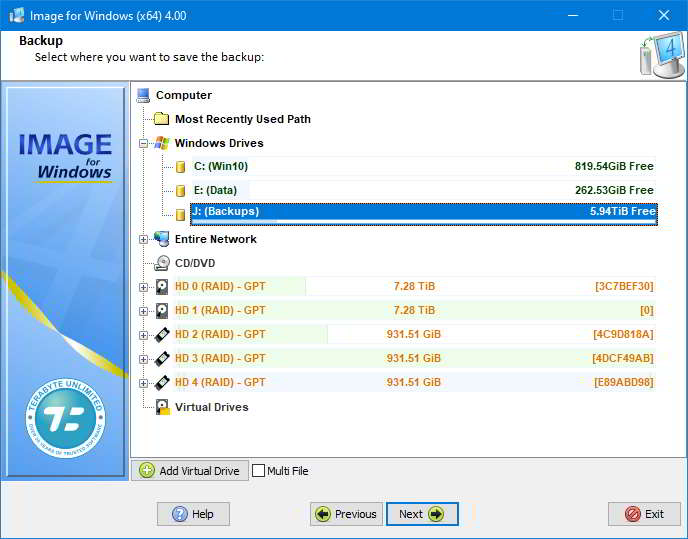The height and width of the screenshot is (539, 688).
Task: Select the Windows Drives label
Action: (219, 143)
